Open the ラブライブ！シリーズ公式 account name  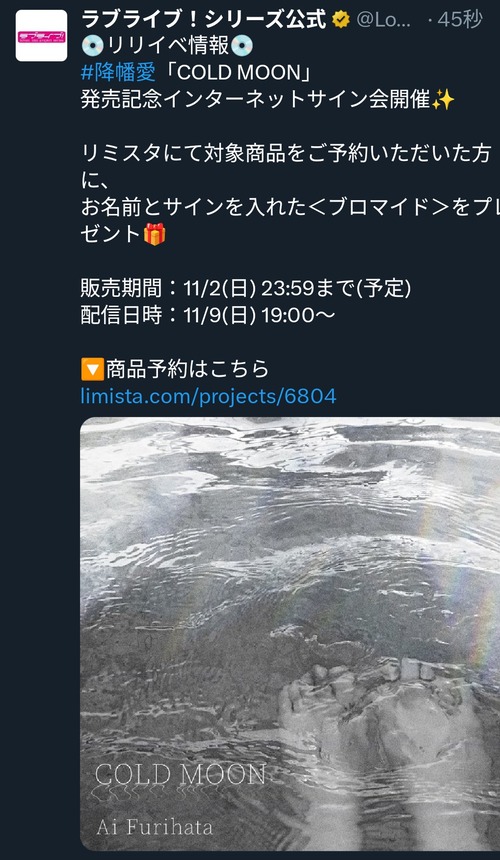click(204, 20)
